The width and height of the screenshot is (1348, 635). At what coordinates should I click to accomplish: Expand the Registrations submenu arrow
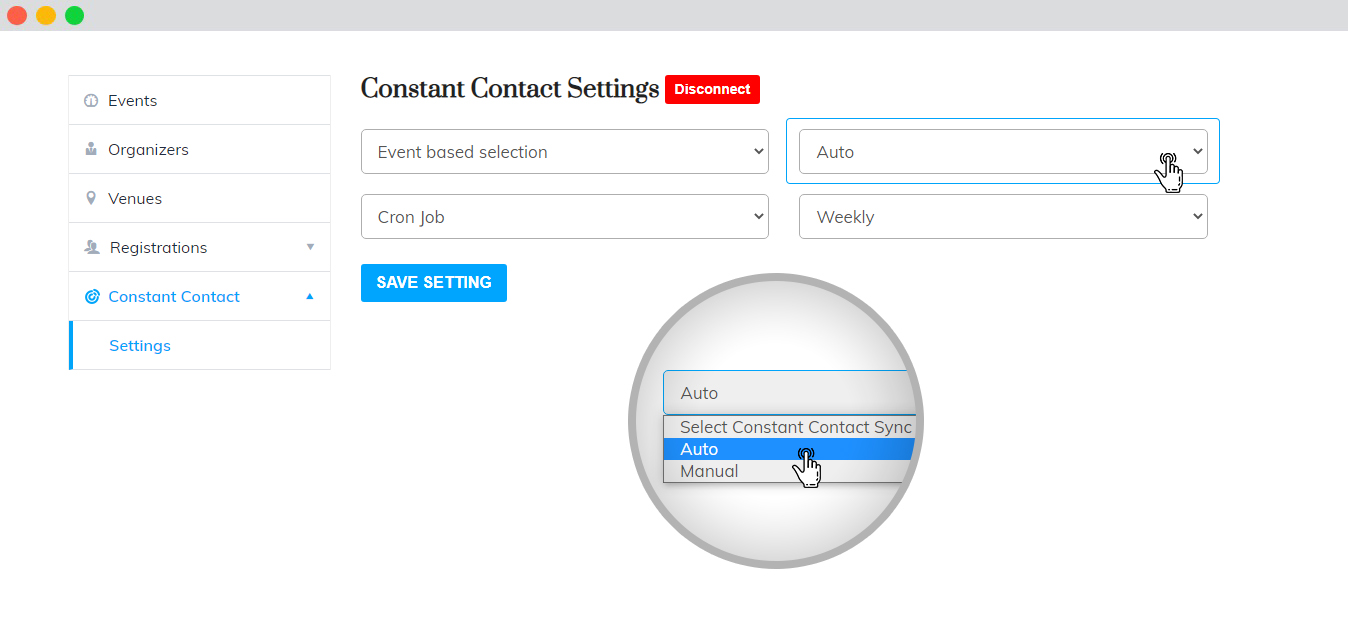tap(310, 247)
